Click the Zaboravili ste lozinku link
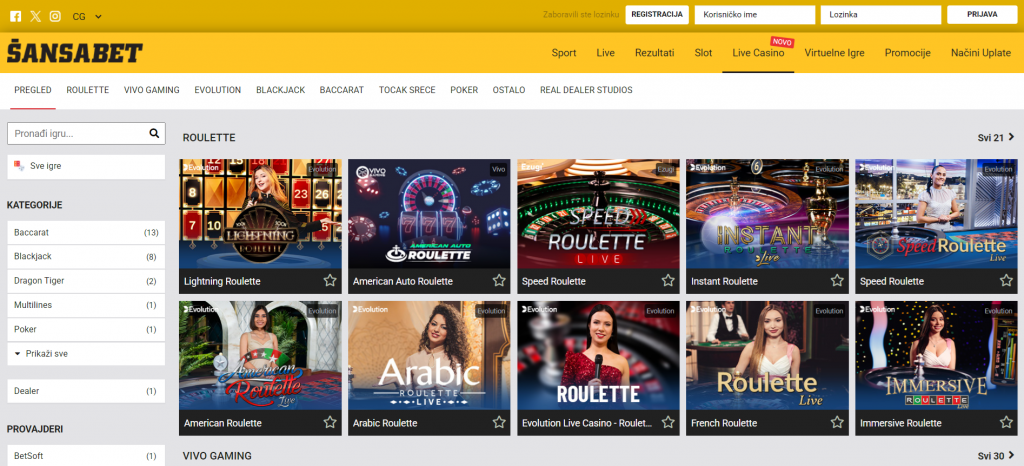The width and height of the screenshot is (1024, 466). coord(581,14)
